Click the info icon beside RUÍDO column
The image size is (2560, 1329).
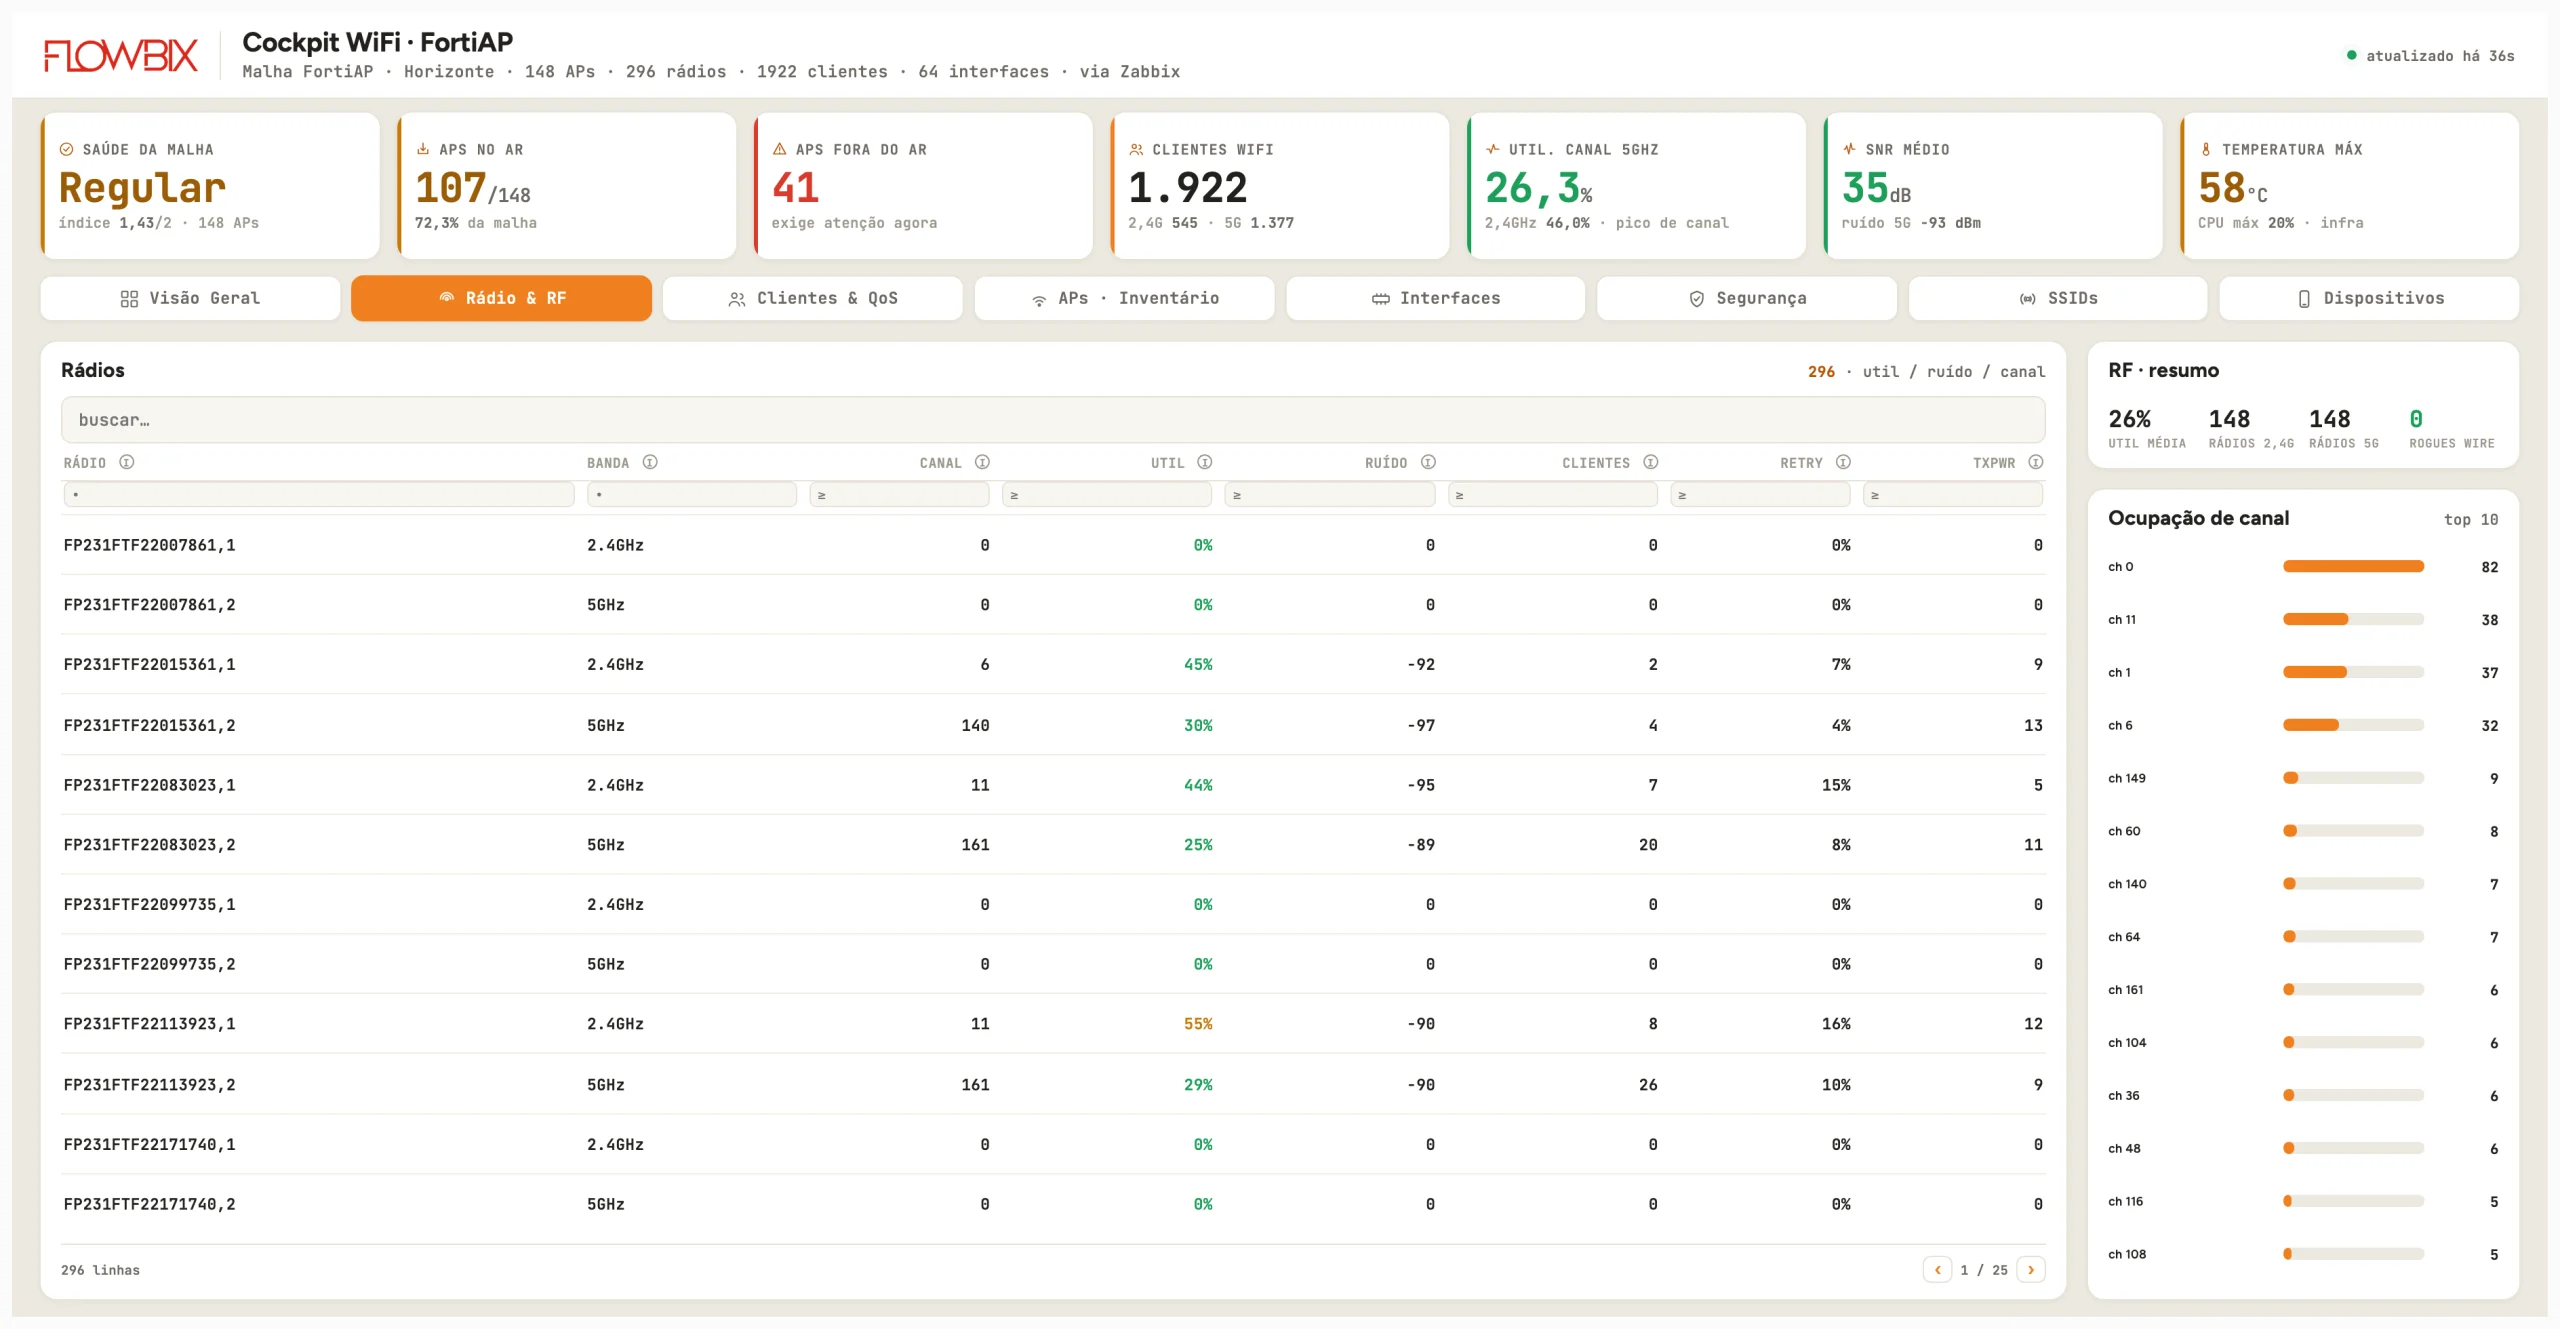tap(1428, 462)
